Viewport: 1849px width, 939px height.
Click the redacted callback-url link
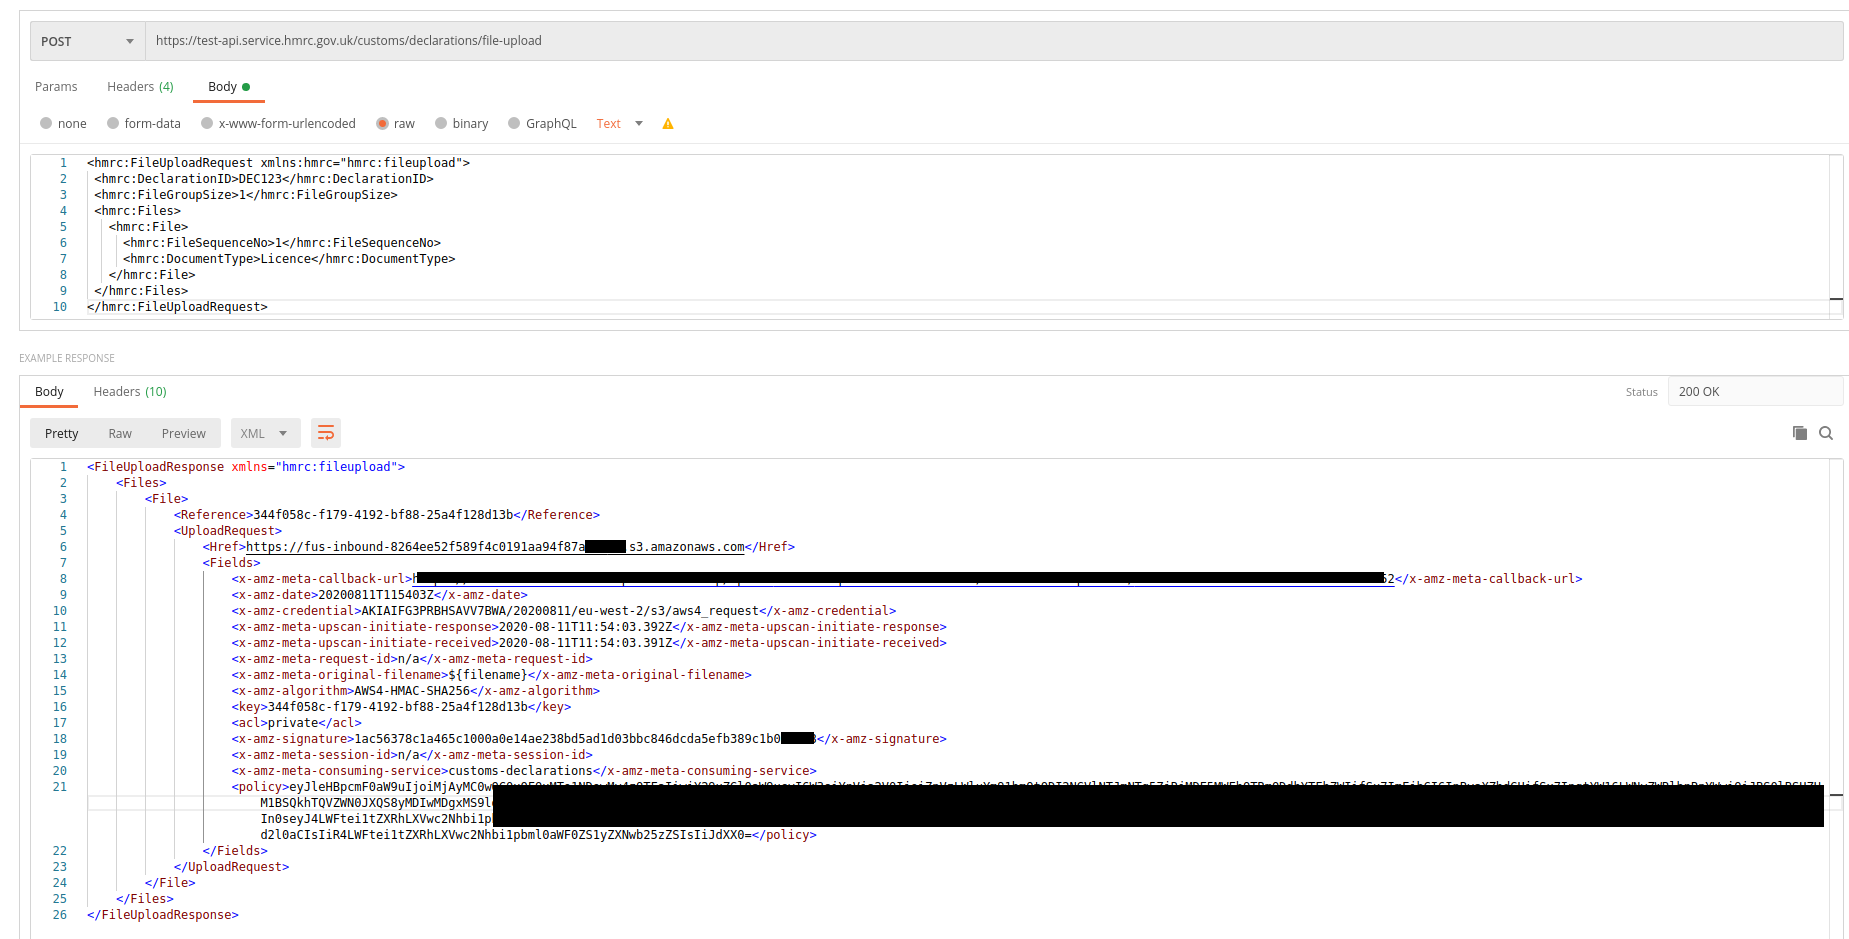[x=903, y=579]
